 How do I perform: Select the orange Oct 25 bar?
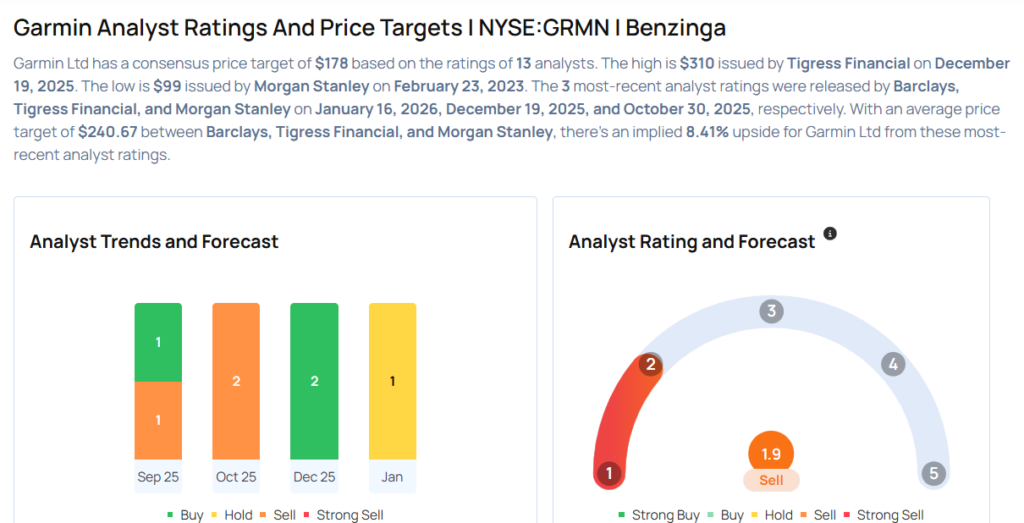tap(236, 381)
